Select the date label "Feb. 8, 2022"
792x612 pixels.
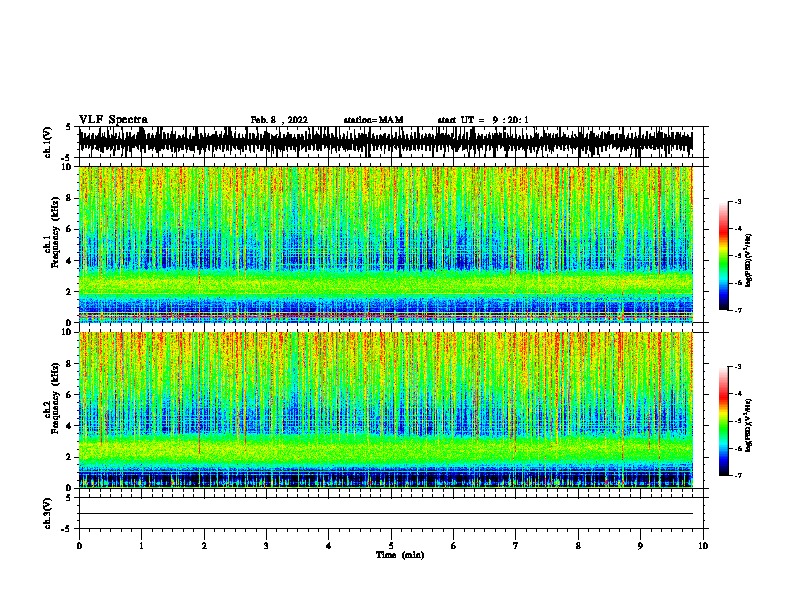pyautogui.click(x=279, y=120)
